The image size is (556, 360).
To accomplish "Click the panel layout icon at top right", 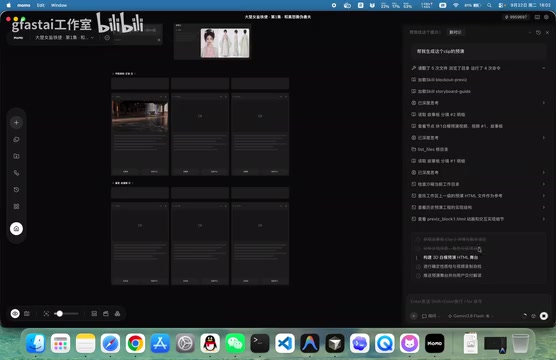I will pyautogui.click(x=537, y=17).
